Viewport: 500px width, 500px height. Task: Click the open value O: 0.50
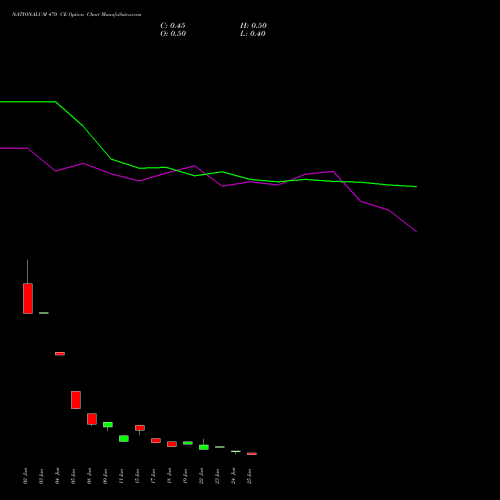173,34
